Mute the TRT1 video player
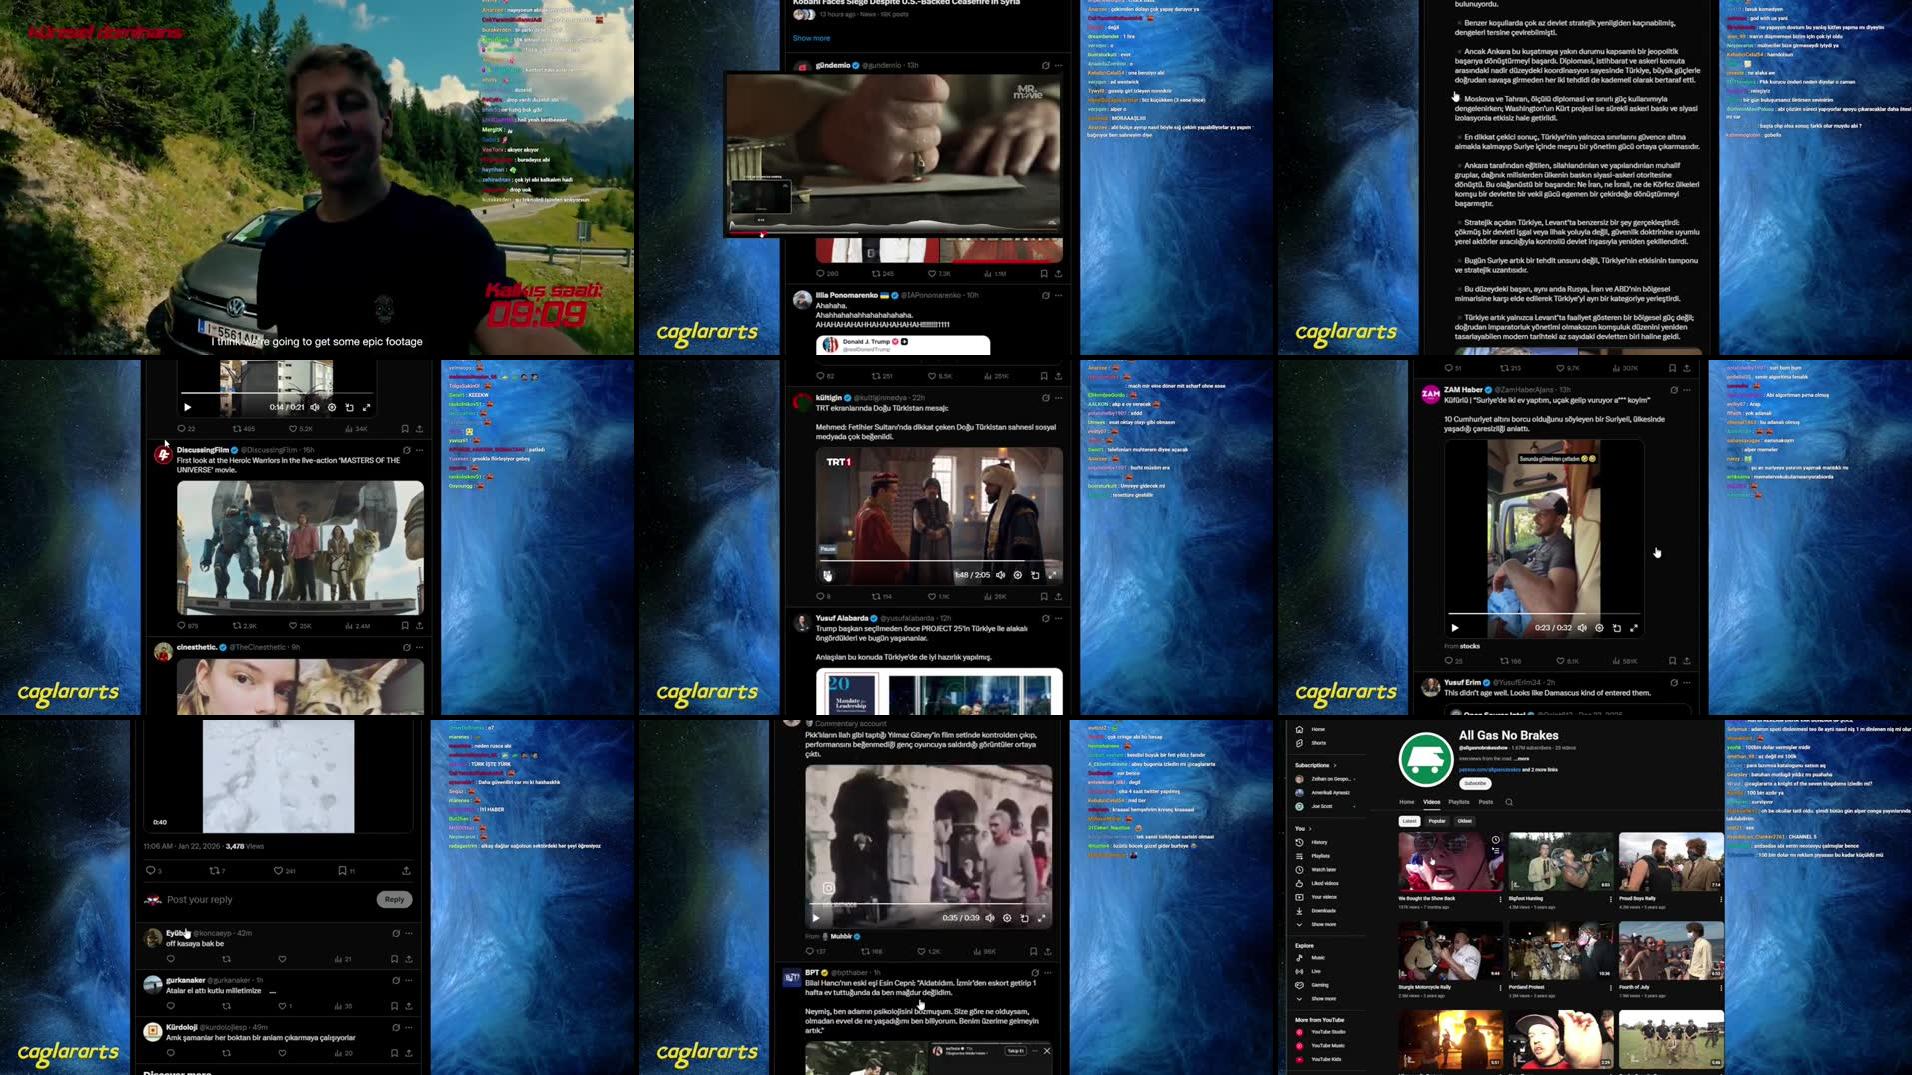This screenshot has height=1075, width=1912. pyautogui.click(x=1000, y=575)
